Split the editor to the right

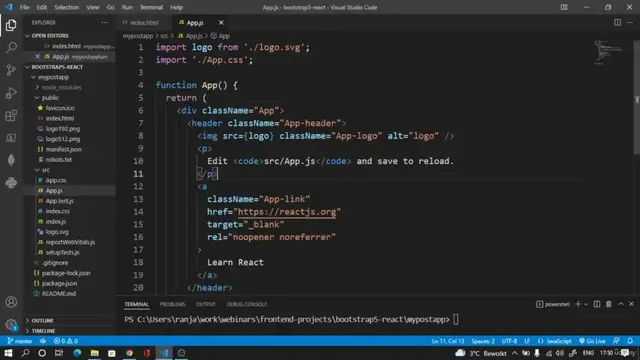point(618,22)
